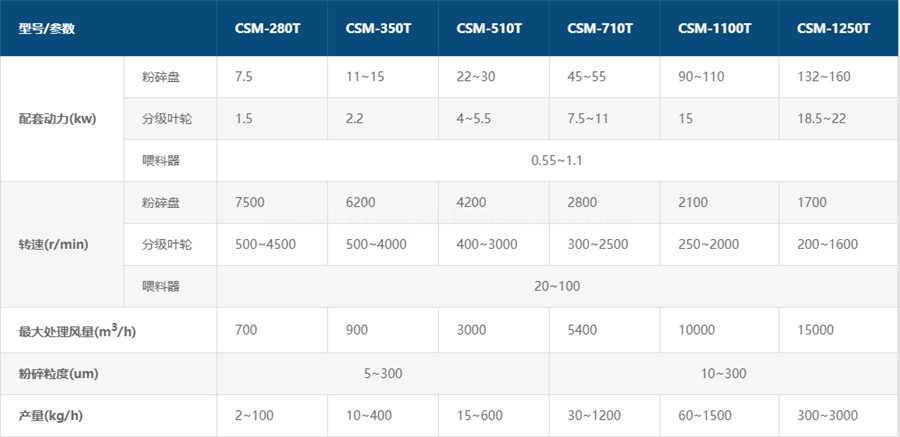Image resolution: width=900 pixels, height=437 pixels.
Task: Select the 10~300 particle size cell
Action: click(724, 373)
